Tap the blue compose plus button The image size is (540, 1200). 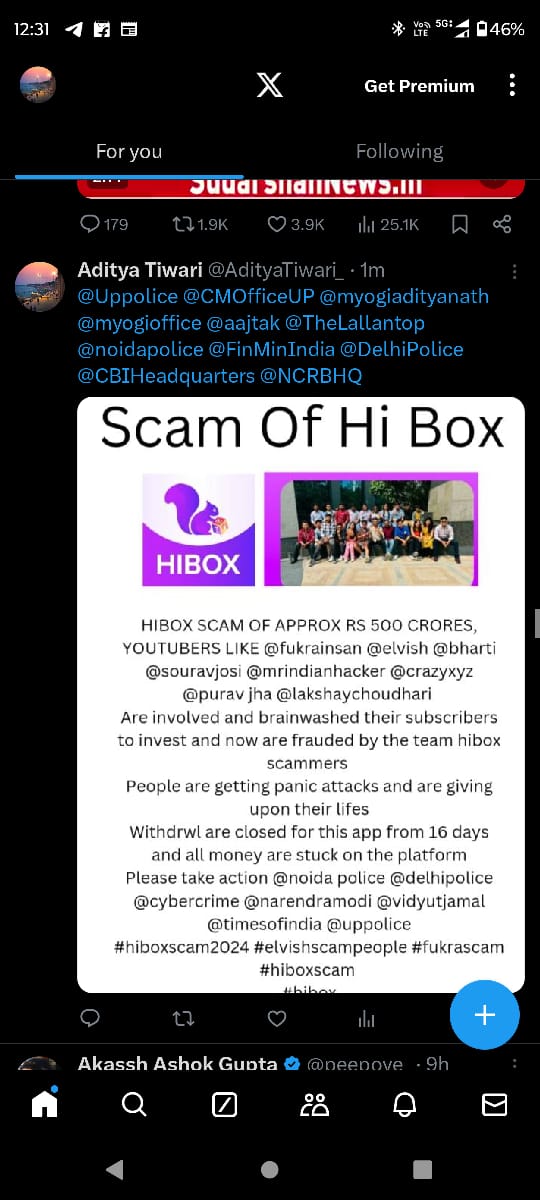485,1015
